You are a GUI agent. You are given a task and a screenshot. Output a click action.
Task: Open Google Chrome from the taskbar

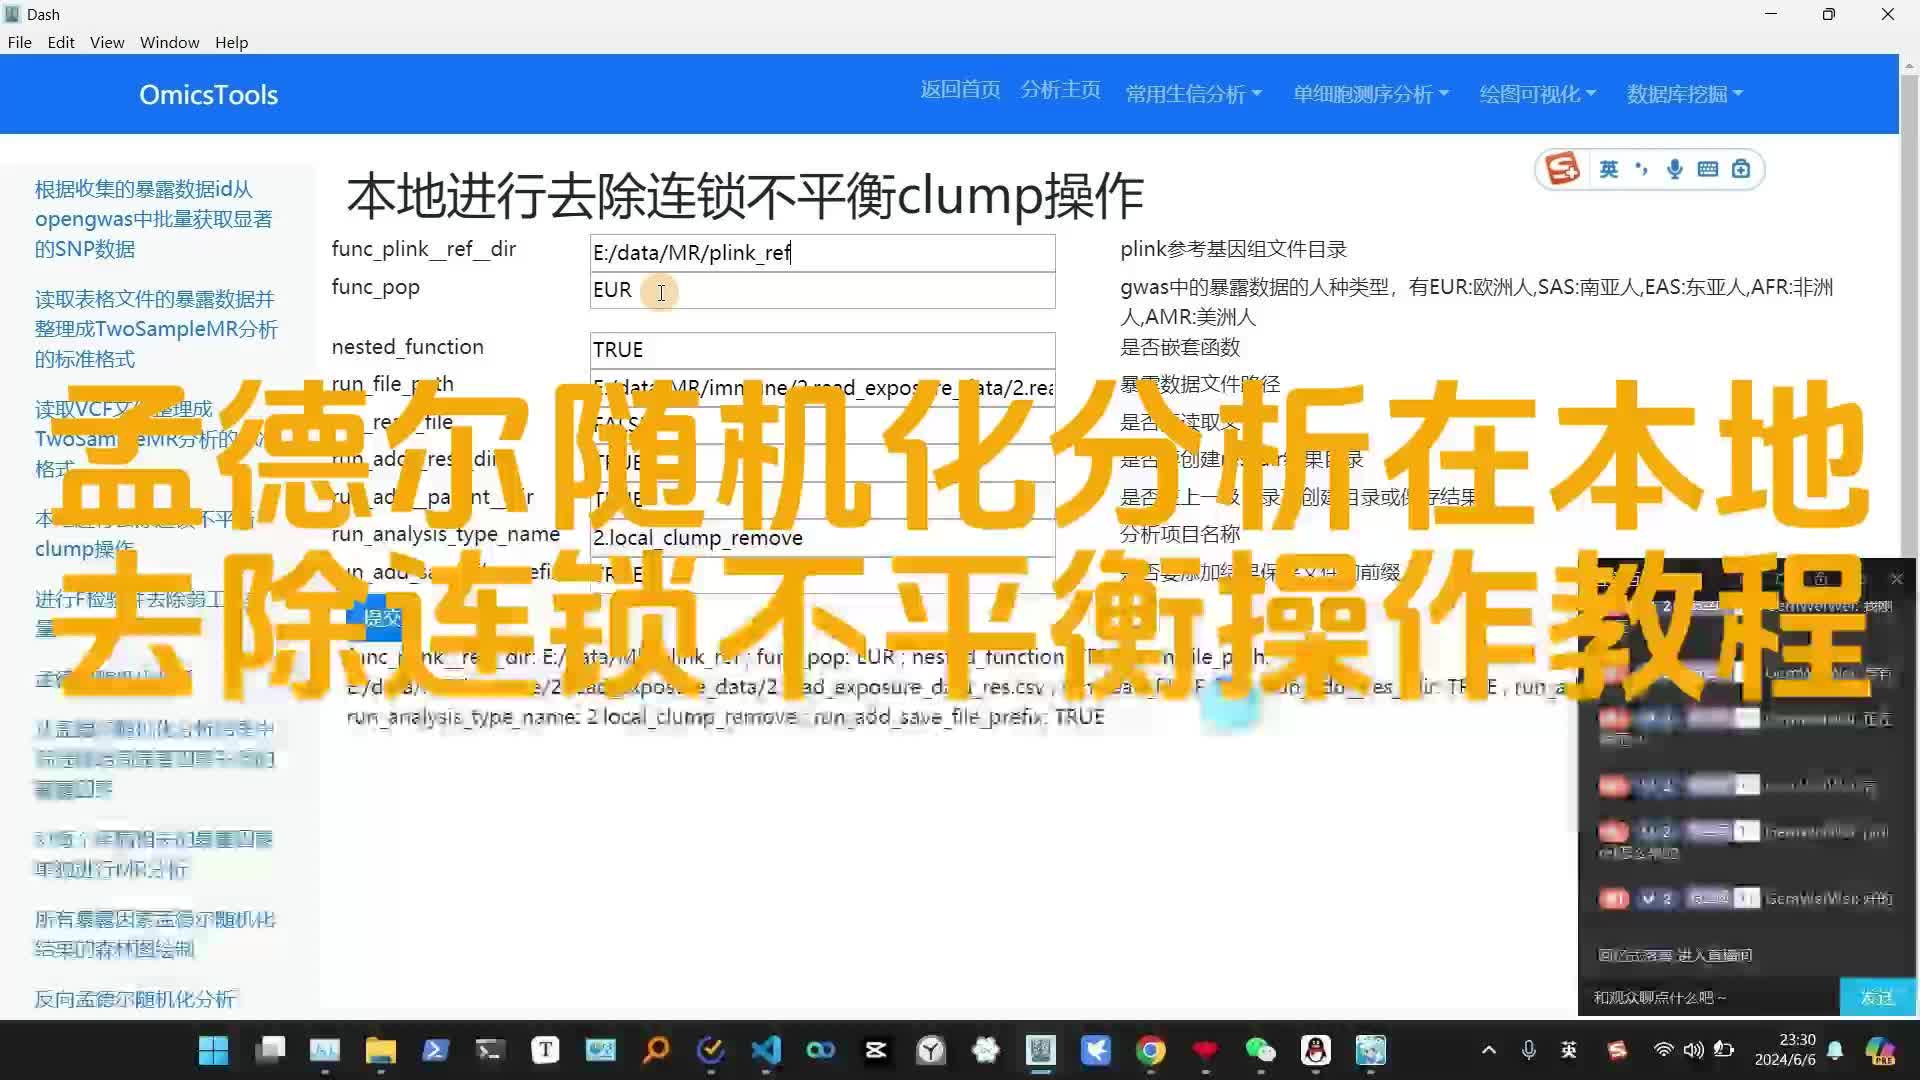[1150, 1051]
